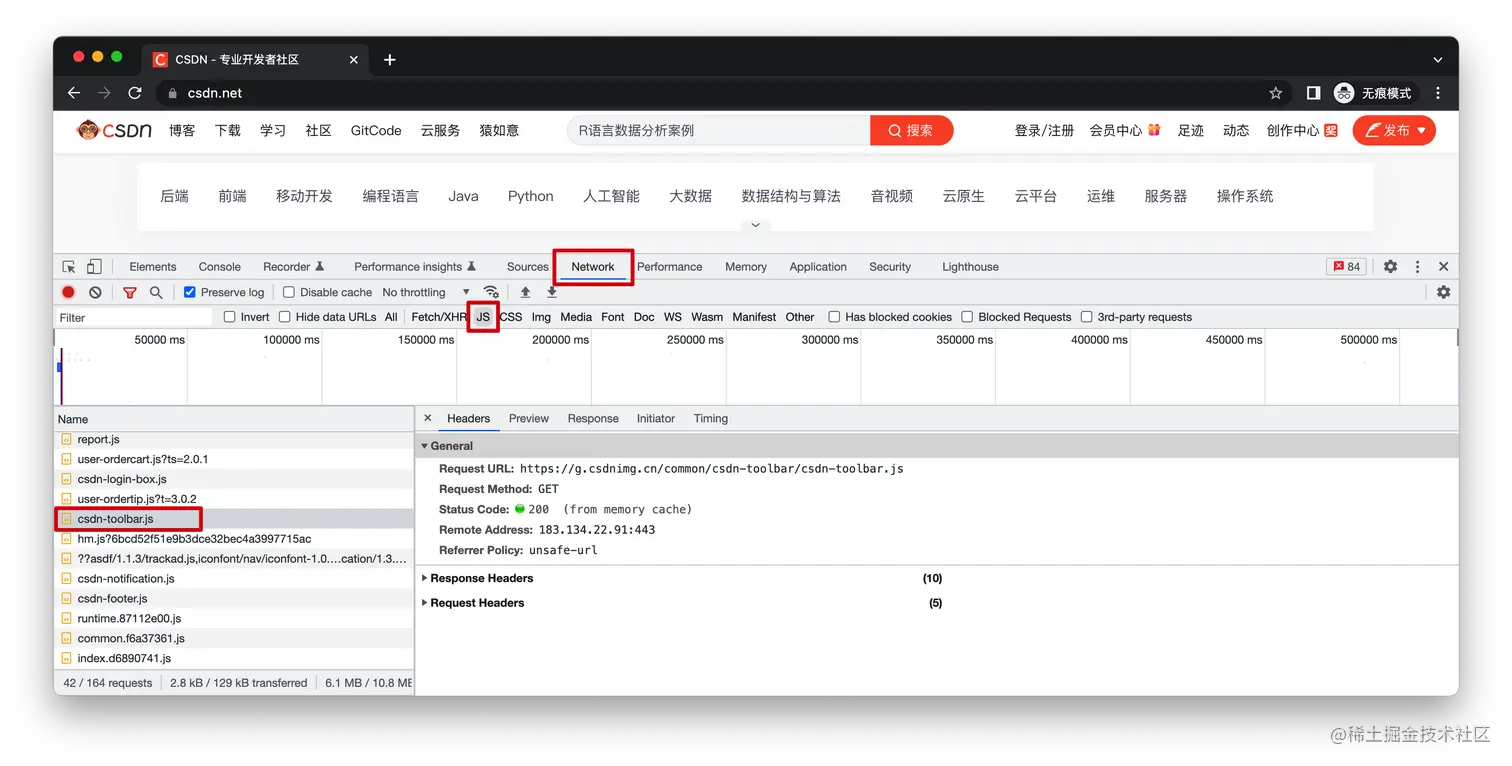This screenshot has width=1512, height=766.
Task: Close the CSDN browser tab
Action: 354,60
